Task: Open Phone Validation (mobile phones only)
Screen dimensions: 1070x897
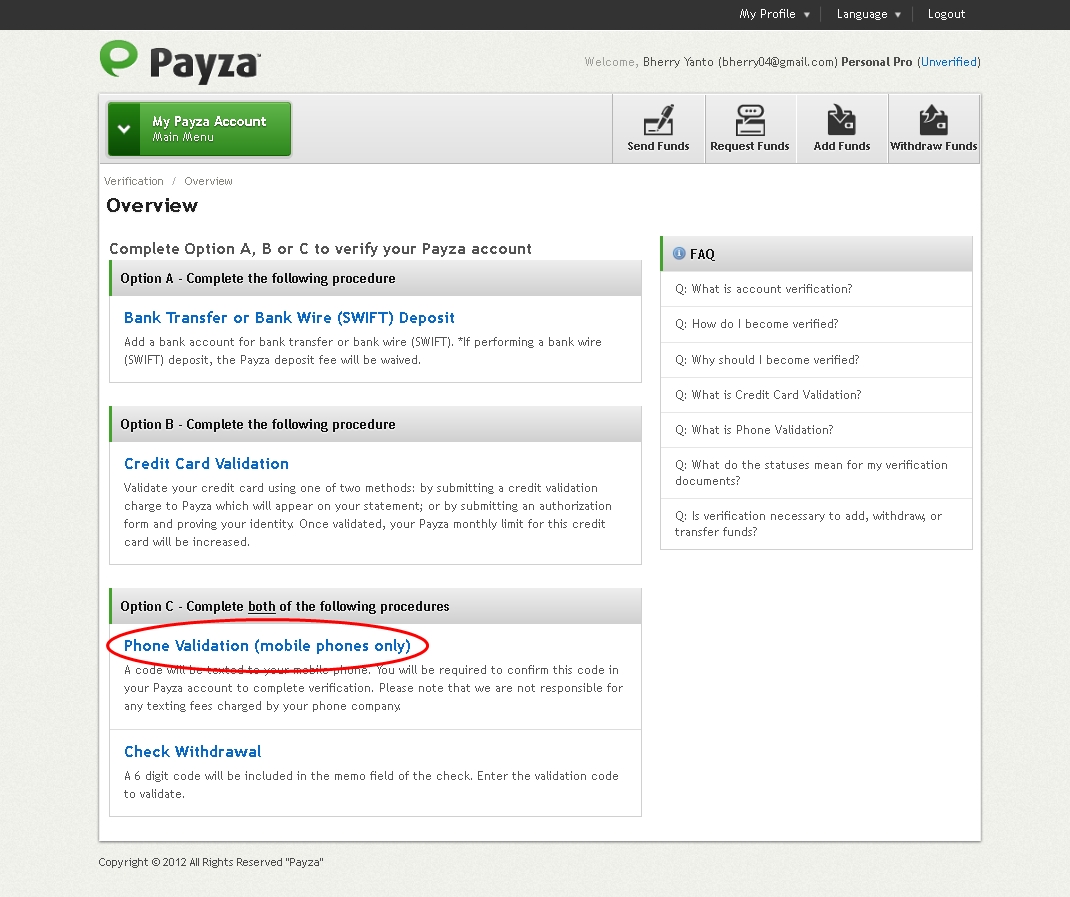Action: 267,646
